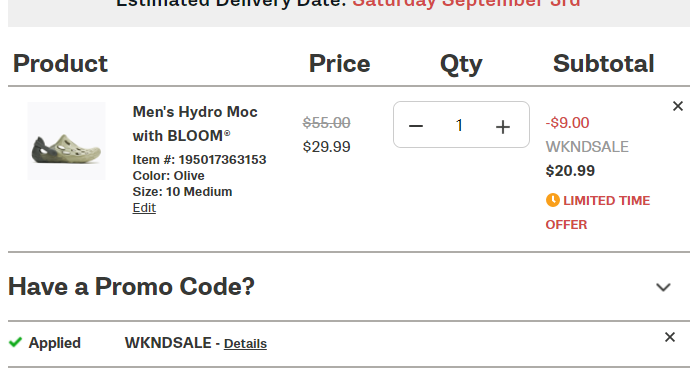This screenshot has height=388, width=692.
Task: Click the olive Hydro Moc shoe thumbnail
Action: [x=66, y=141]
